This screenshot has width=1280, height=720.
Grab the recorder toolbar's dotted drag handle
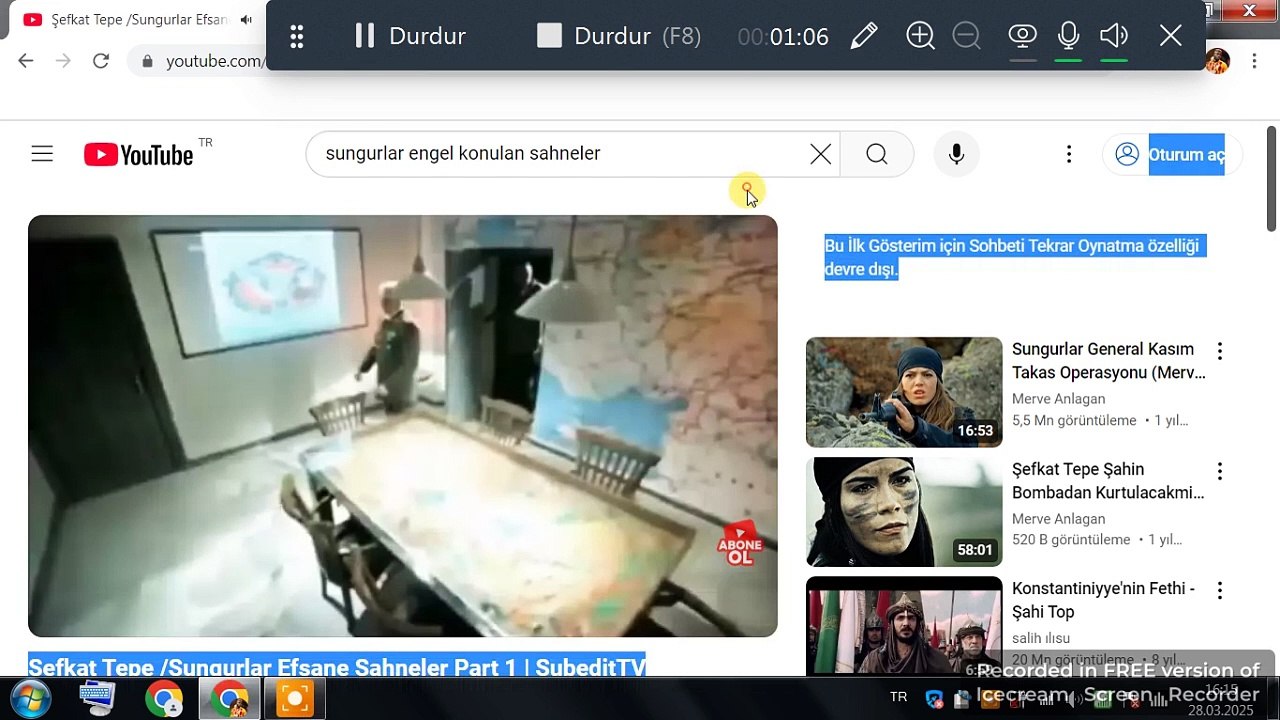(296, 37)
